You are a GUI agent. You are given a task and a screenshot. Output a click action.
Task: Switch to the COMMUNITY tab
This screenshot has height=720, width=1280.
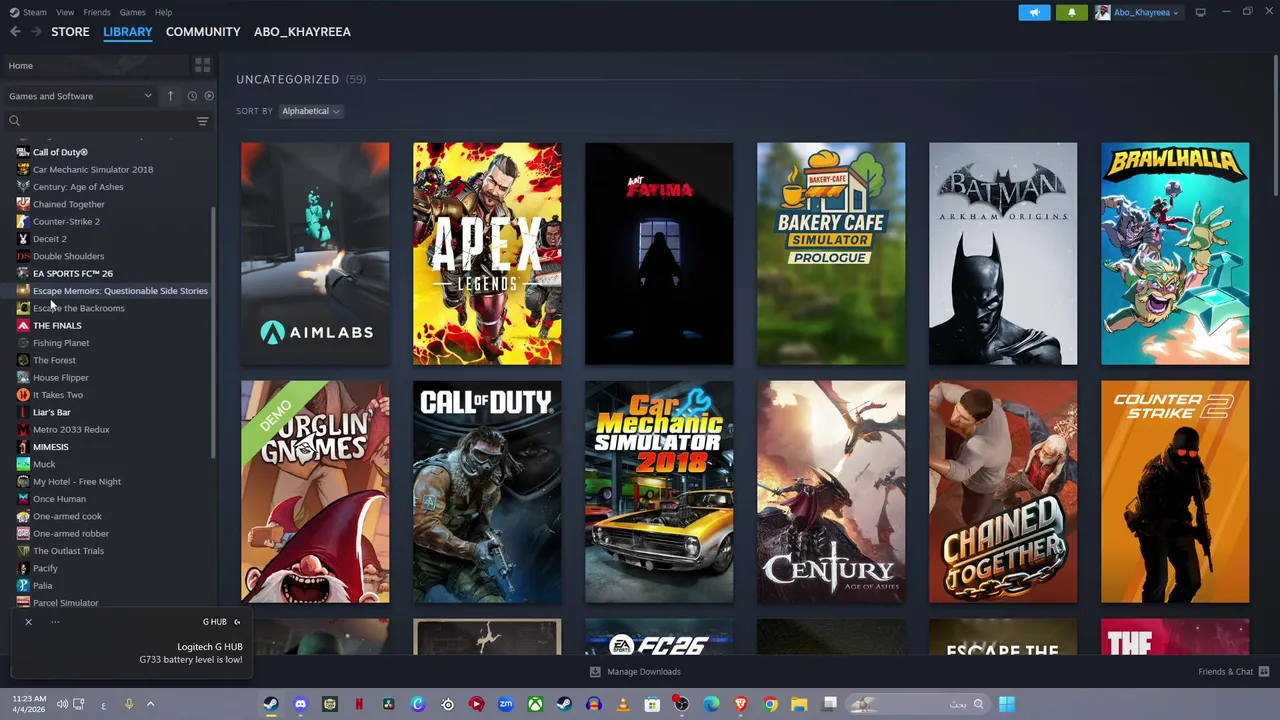pyautogui.click(x=203, y=32)
